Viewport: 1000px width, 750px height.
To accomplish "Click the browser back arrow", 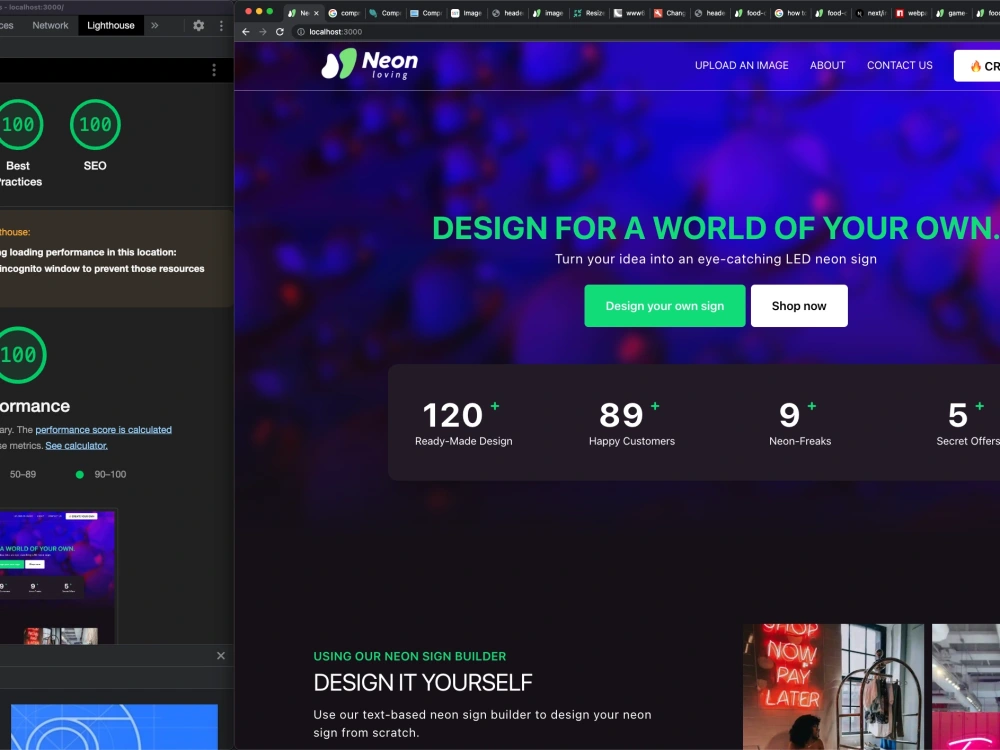I will point(244,31).
